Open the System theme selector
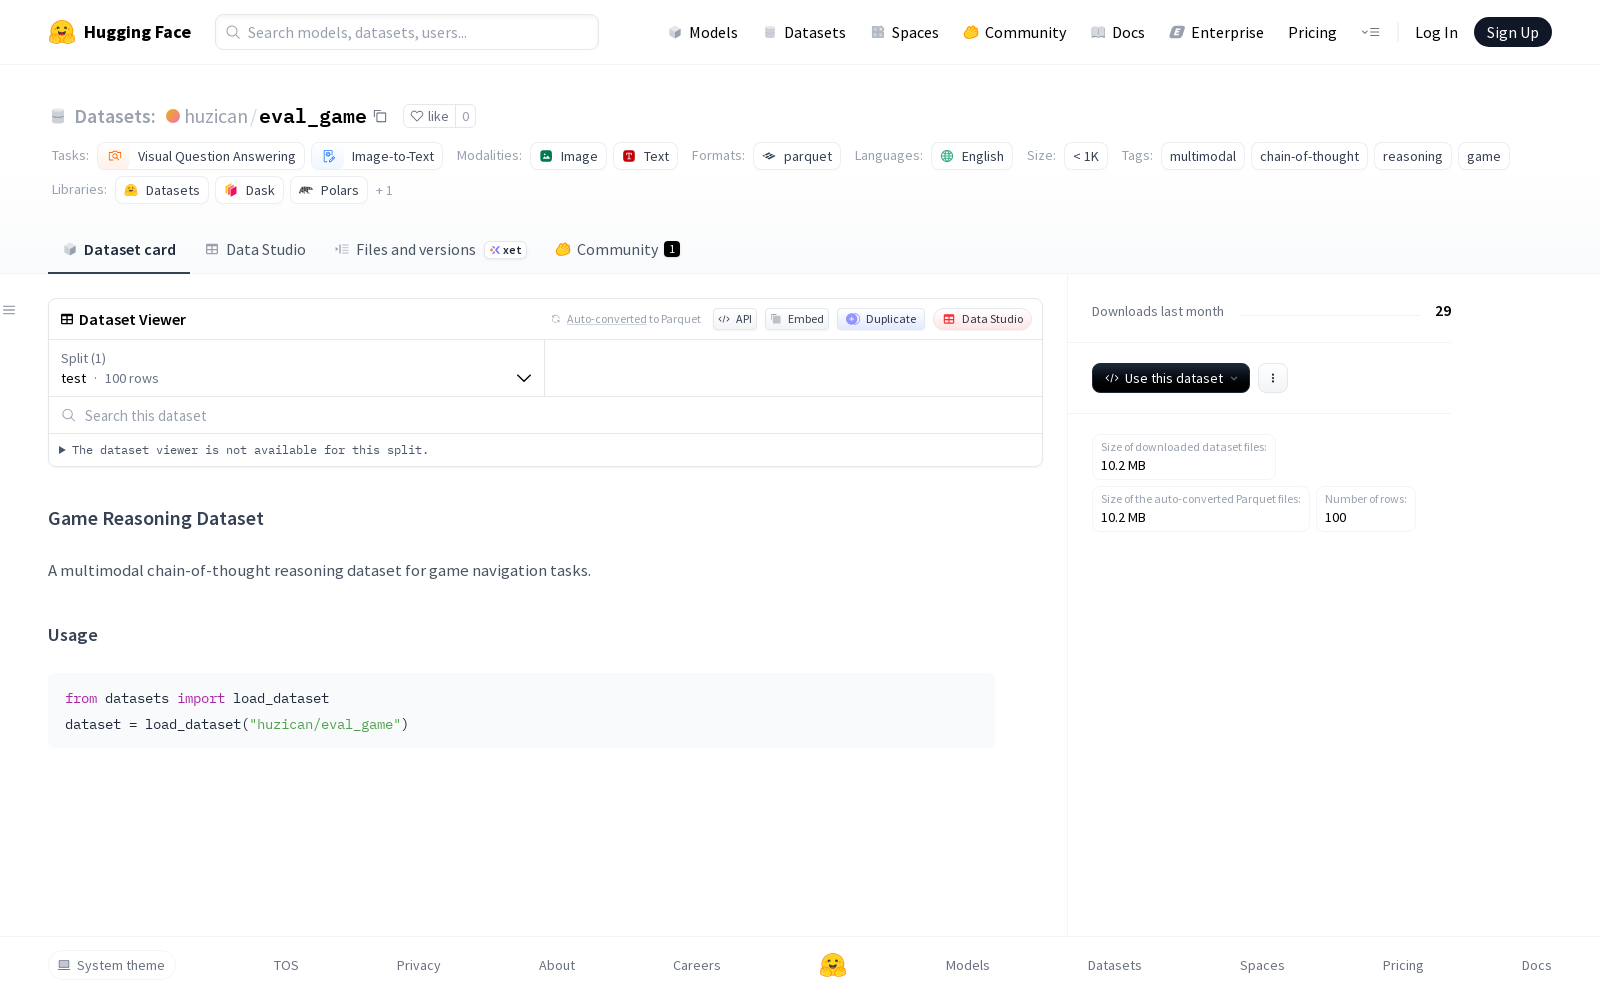 [x=112, y=965]
